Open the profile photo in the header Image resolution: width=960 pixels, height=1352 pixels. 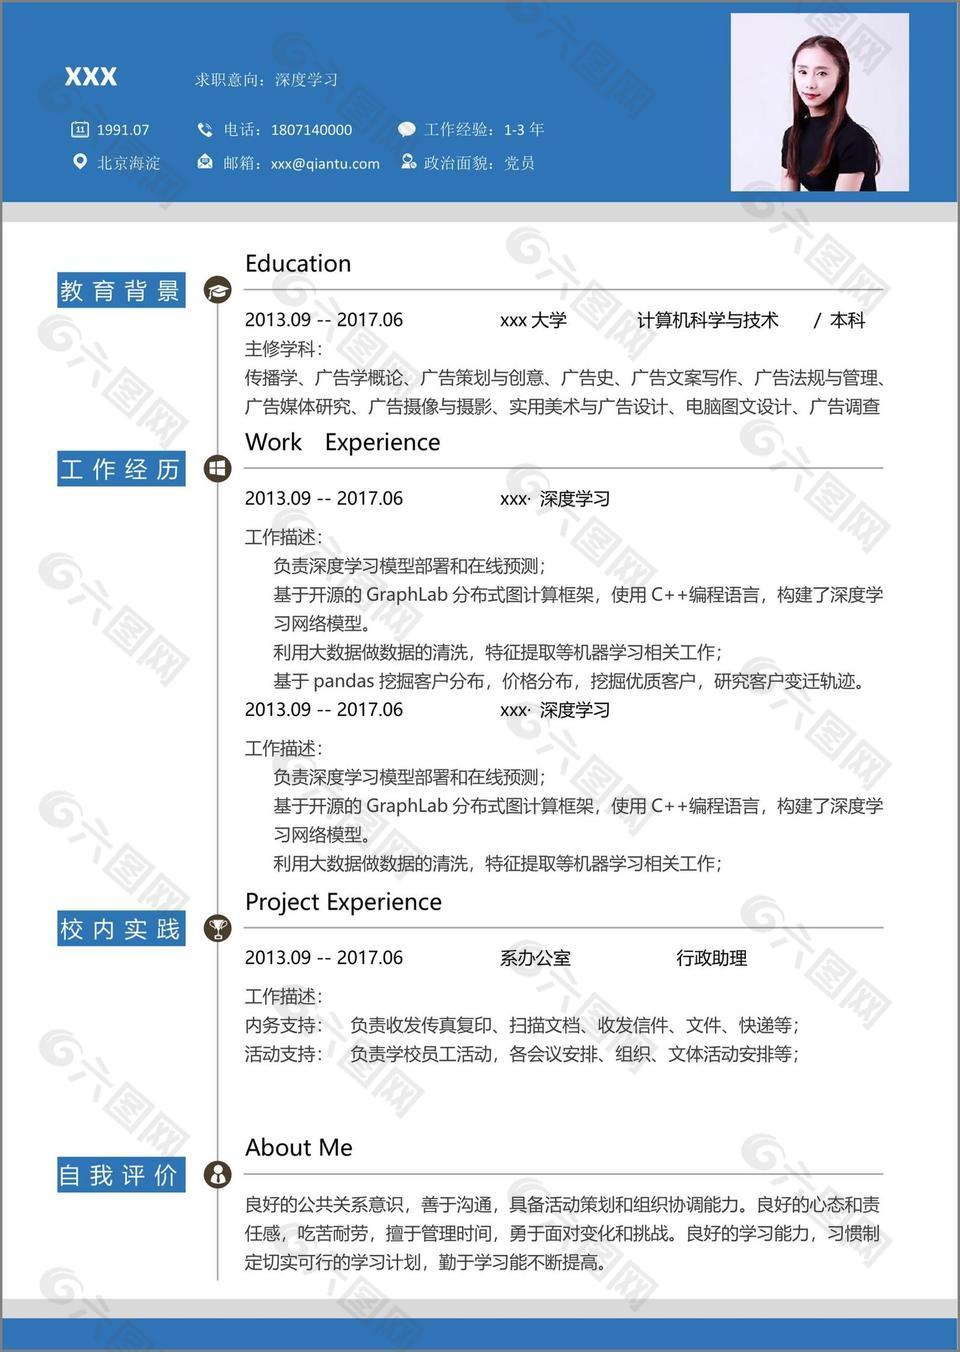[822, 100]
